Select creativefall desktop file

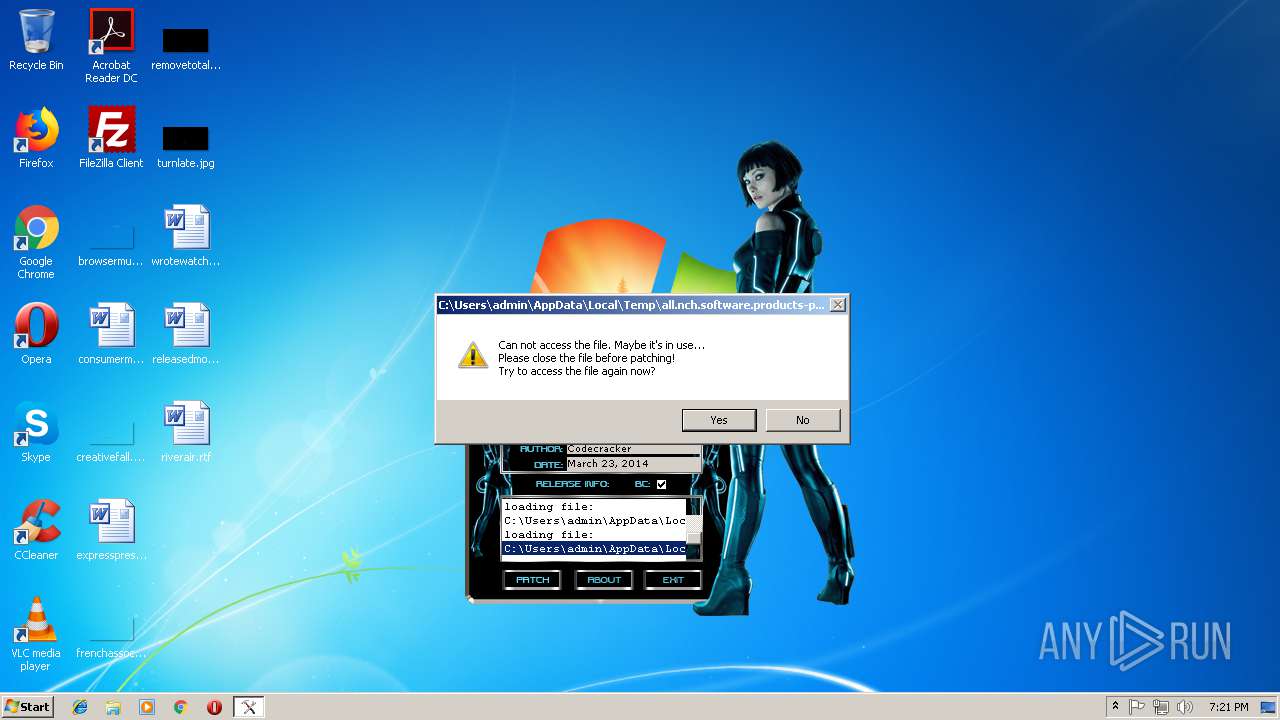tap(111, 442)
